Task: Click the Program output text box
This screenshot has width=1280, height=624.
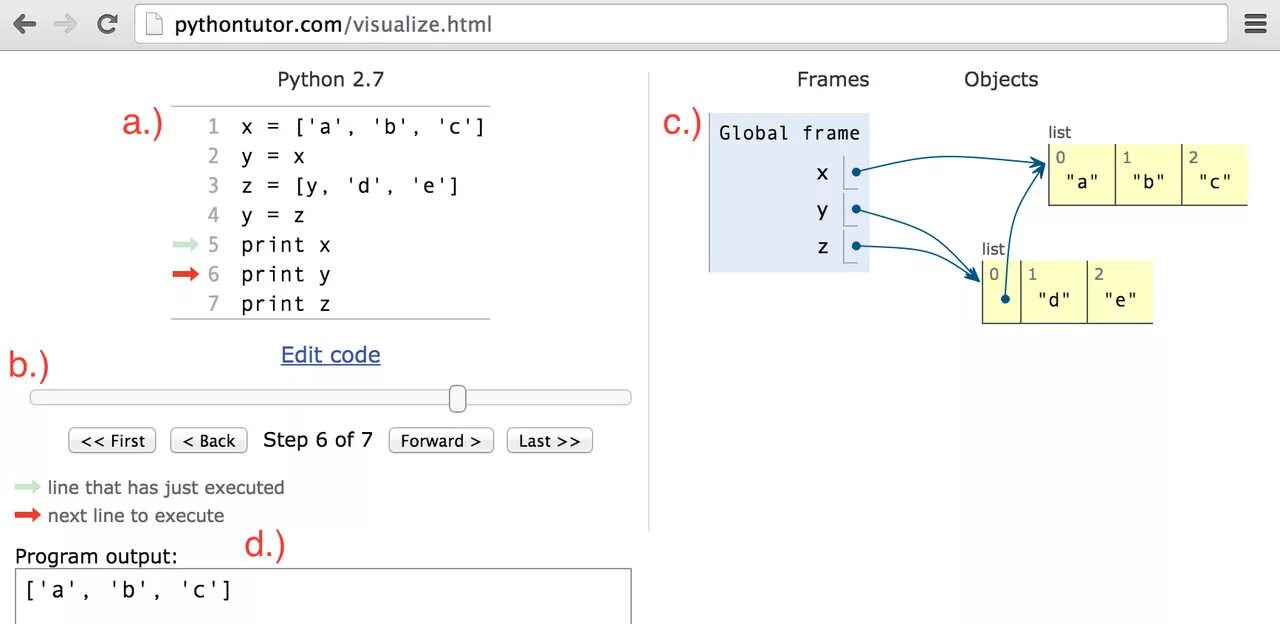Action: point(323,595)
